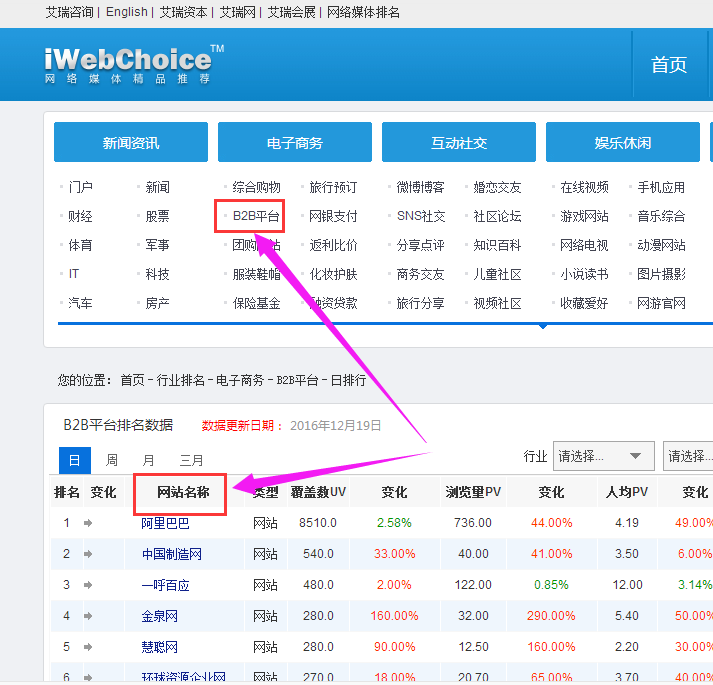The width and height of the screenshot is (713, 685).
Task: Open the 股票 subcategory
Action: tap(157, 216)
